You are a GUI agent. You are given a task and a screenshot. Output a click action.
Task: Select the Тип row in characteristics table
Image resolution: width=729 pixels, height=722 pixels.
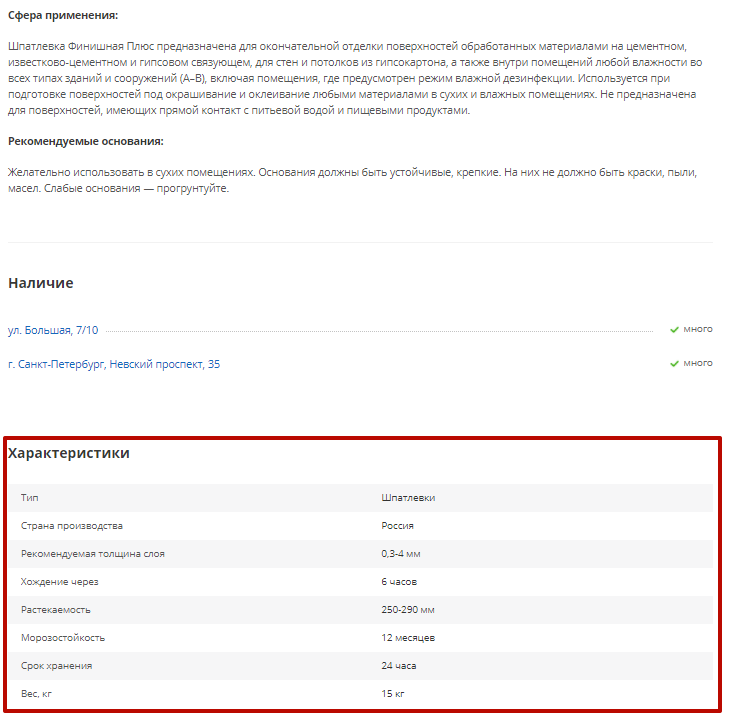tap(360, 498)
